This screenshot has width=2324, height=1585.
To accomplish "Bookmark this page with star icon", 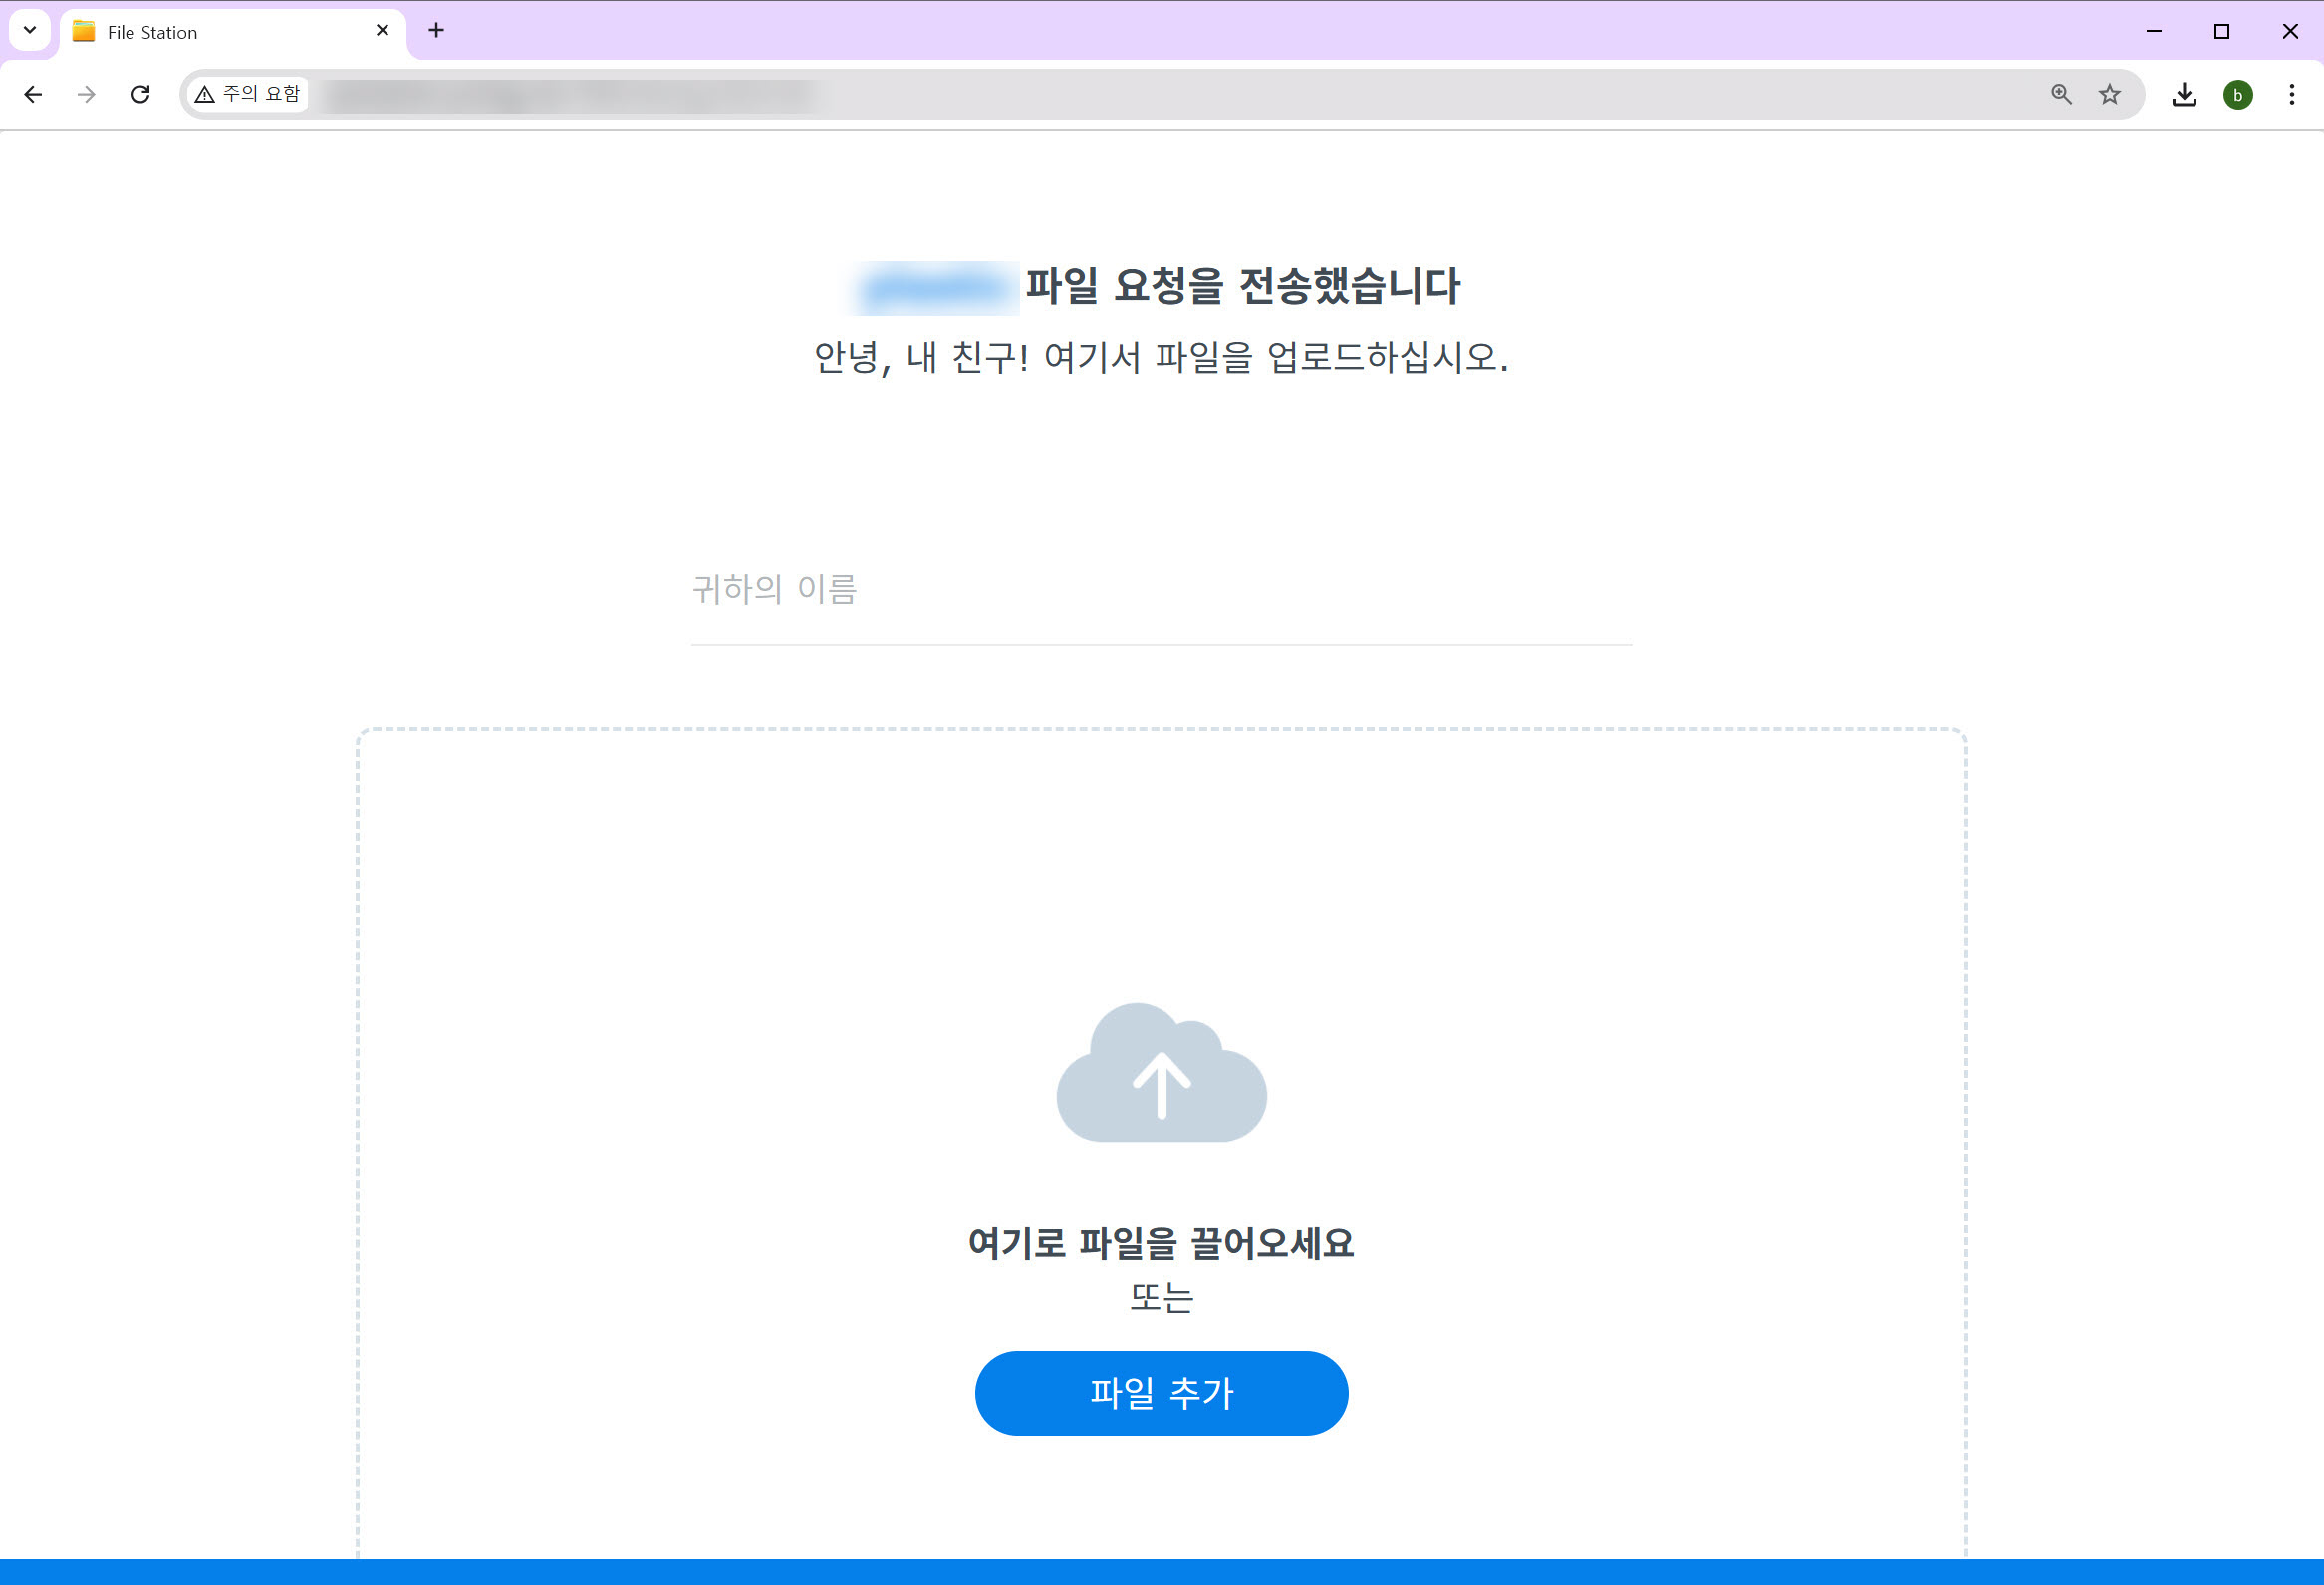I will click(2109, 94).
